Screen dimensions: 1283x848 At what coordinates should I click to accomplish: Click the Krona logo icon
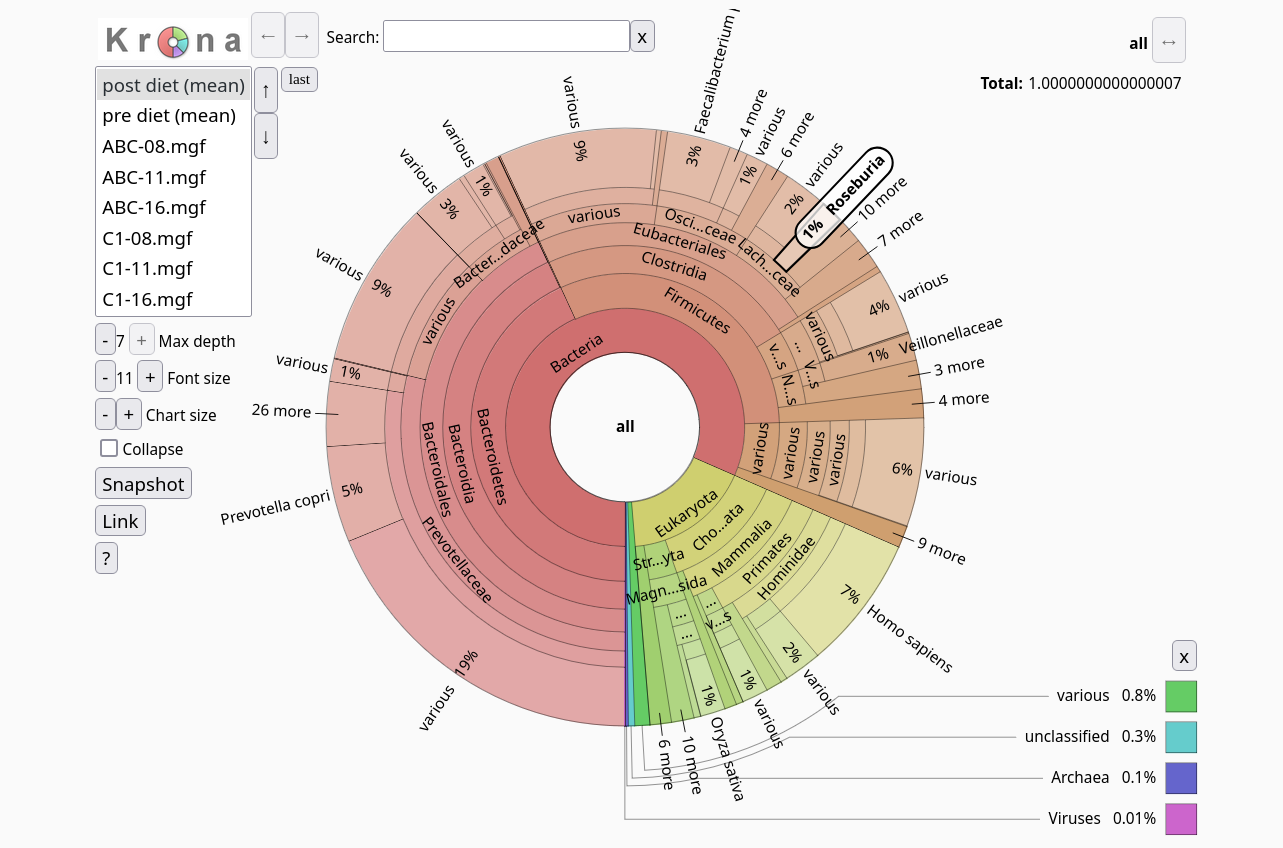174,40
